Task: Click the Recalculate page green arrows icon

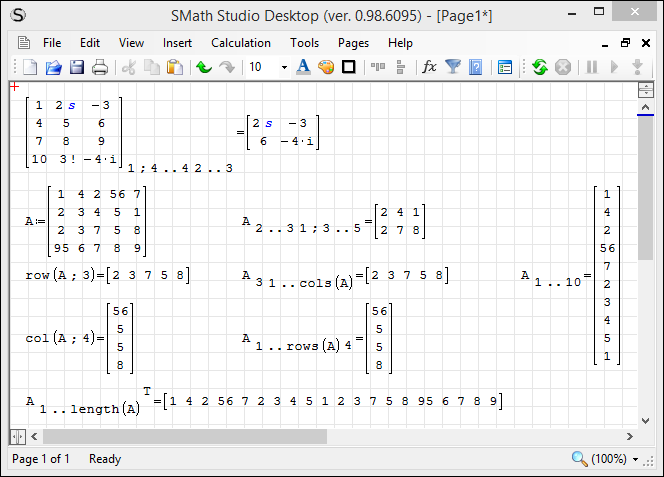Action: point(539,67)
